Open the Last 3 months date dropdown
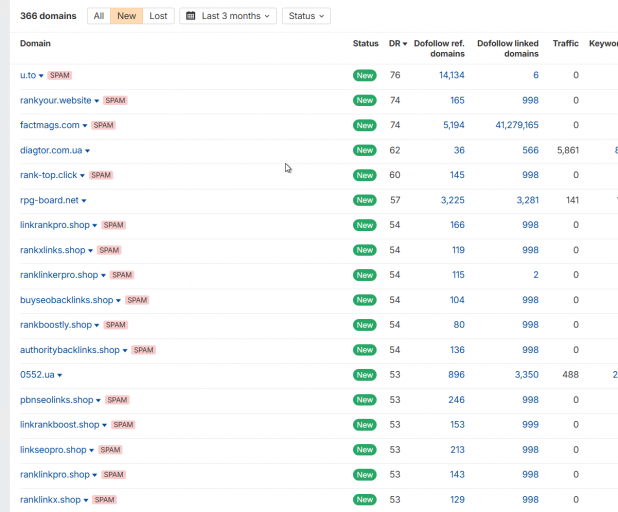The image size is (618, 512). click(228, 16)
